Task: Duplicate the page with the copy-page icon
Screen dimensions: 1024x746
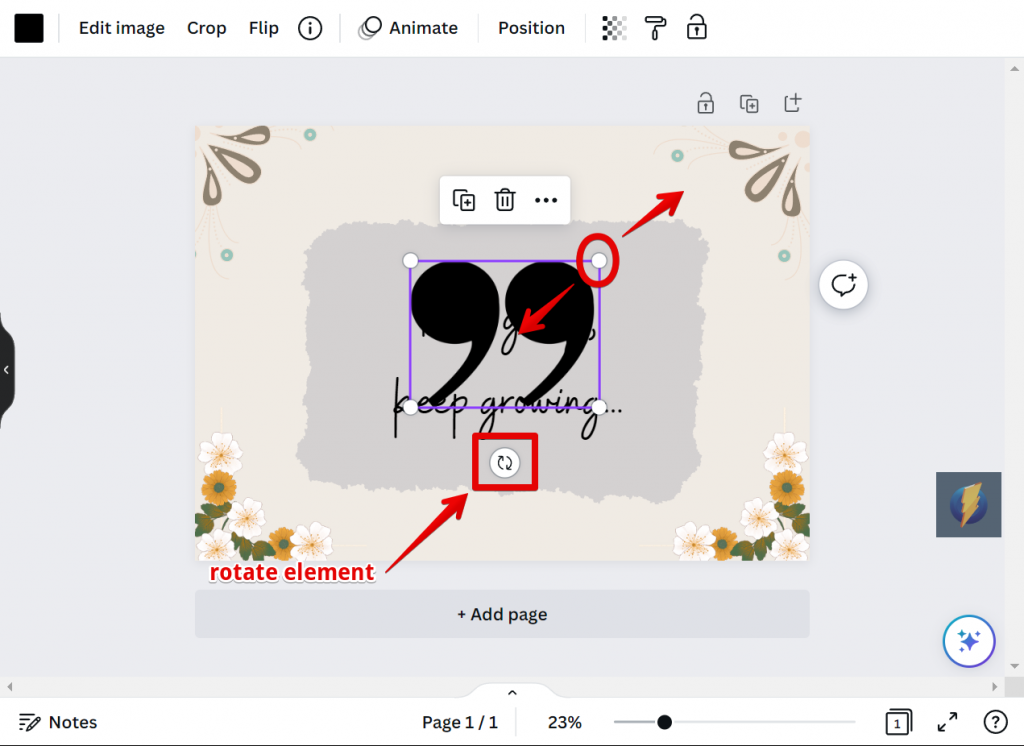Action: coord(749,103)
